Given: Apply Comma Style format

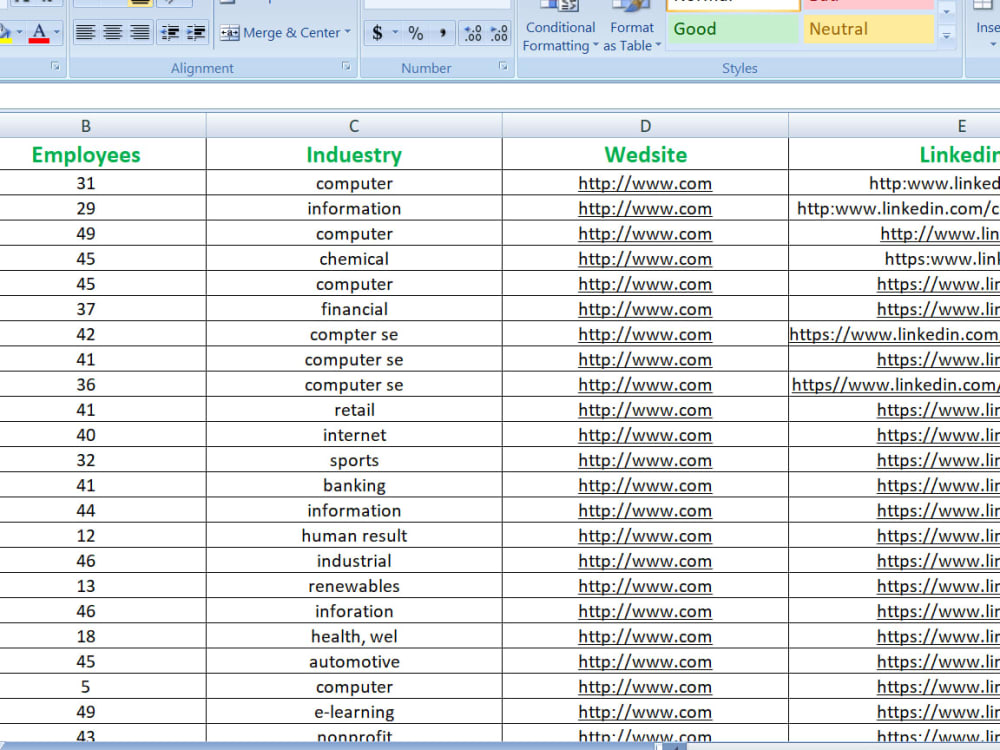Looking at the screenshot, I should click(442, 33).
